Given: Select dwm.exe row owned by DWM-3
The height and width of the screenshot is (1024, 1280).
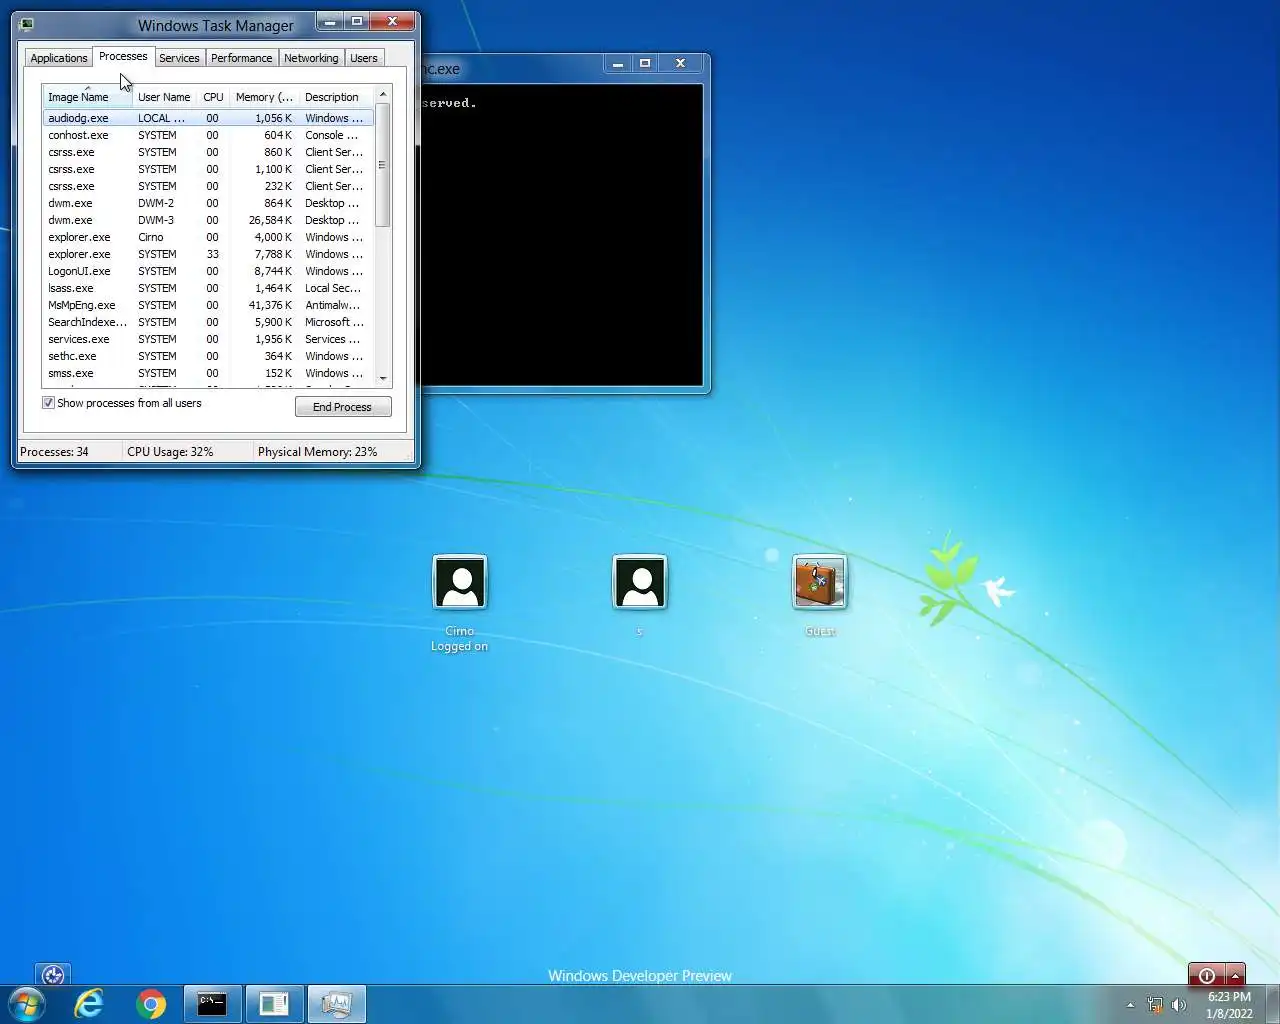Looking at the screenshot, I should pyautogui.click(x=208, y=220).
